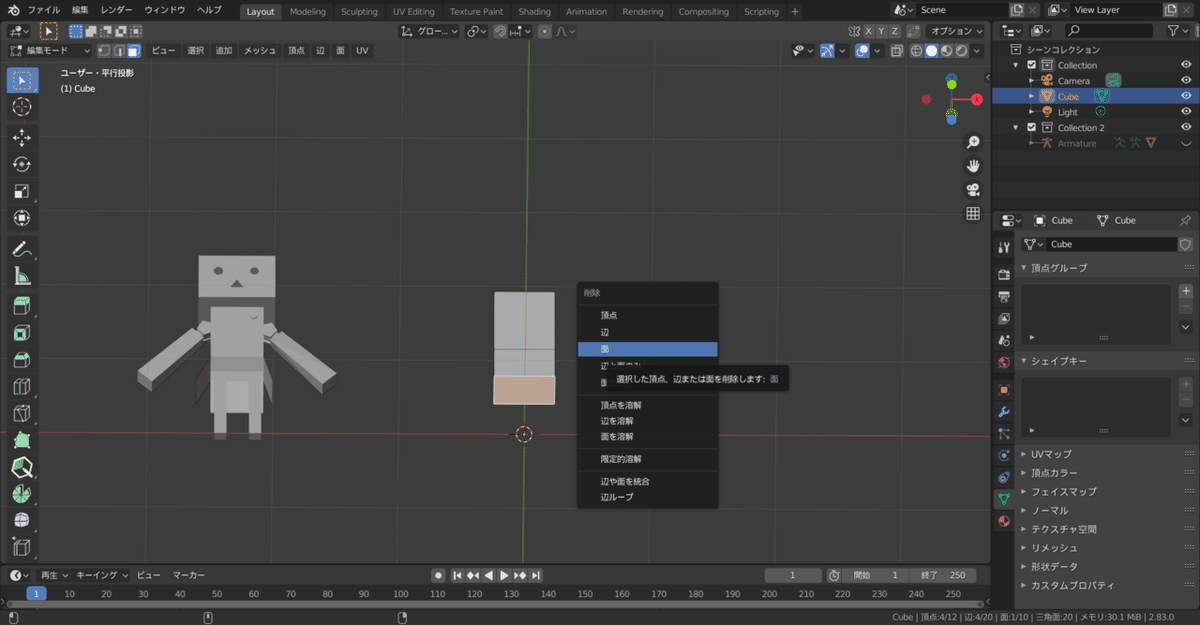
Task: Toggle X-ray view in header
Action: click(898, 50)
